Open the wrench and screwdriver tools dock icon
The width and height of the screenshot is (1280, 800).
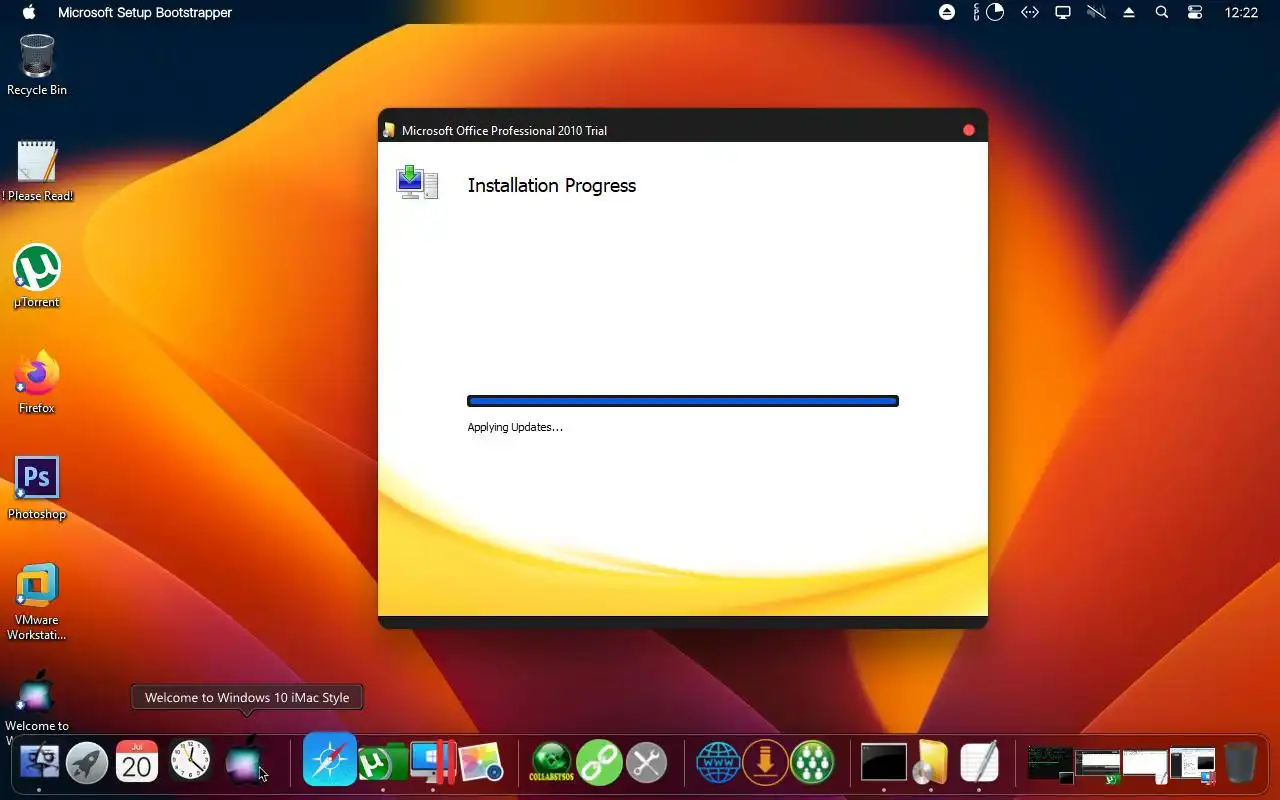pyautogui.click(x=647, y=763)
